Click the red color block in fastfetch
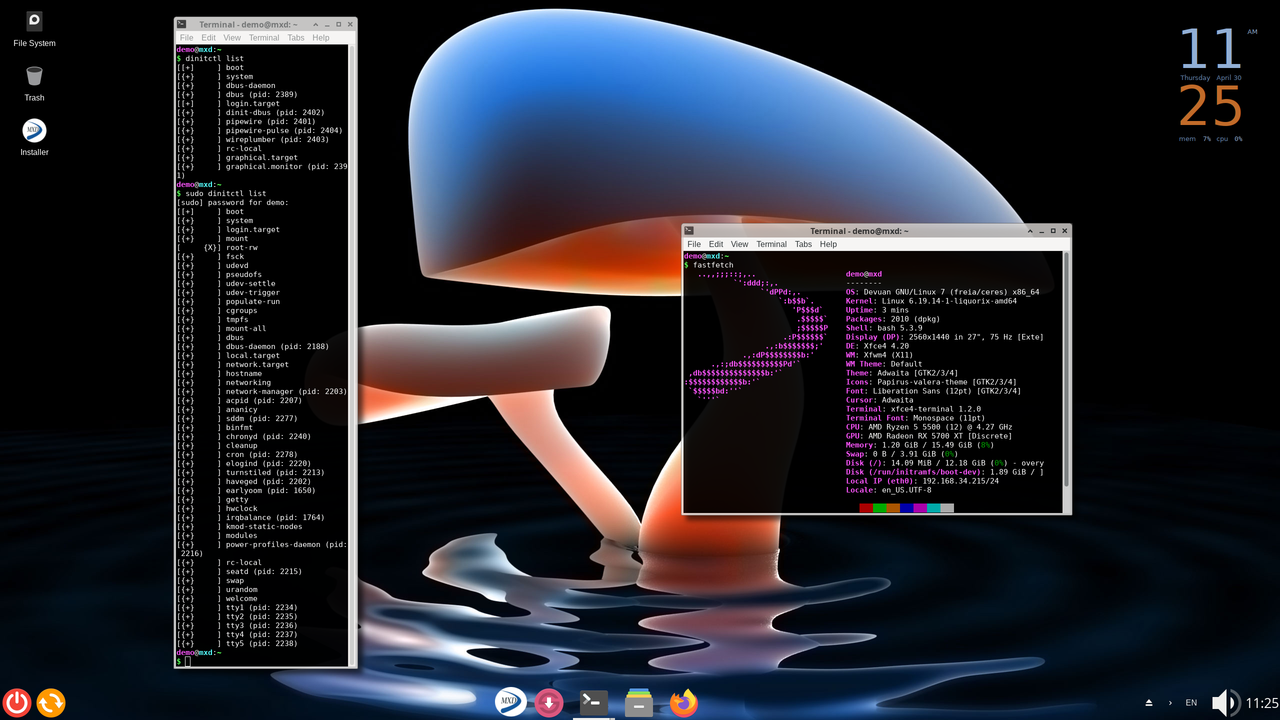1280x720 pixels. [x=866, y=508]
